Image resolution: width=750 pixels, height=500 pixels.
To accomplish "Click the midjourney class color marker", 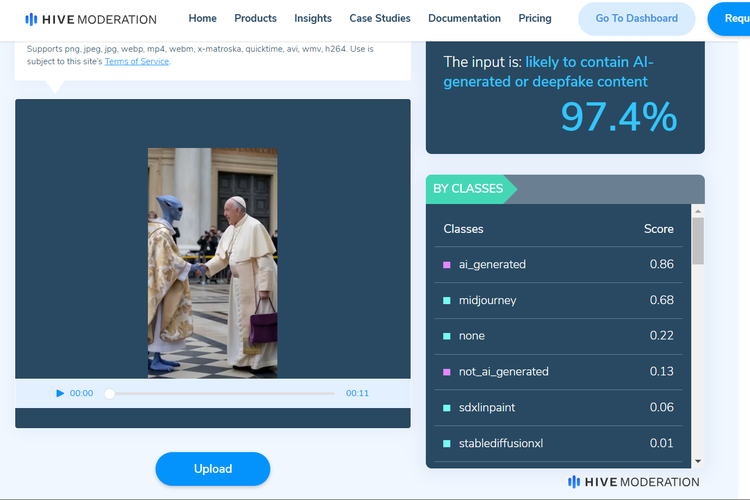I will point(447,301).
